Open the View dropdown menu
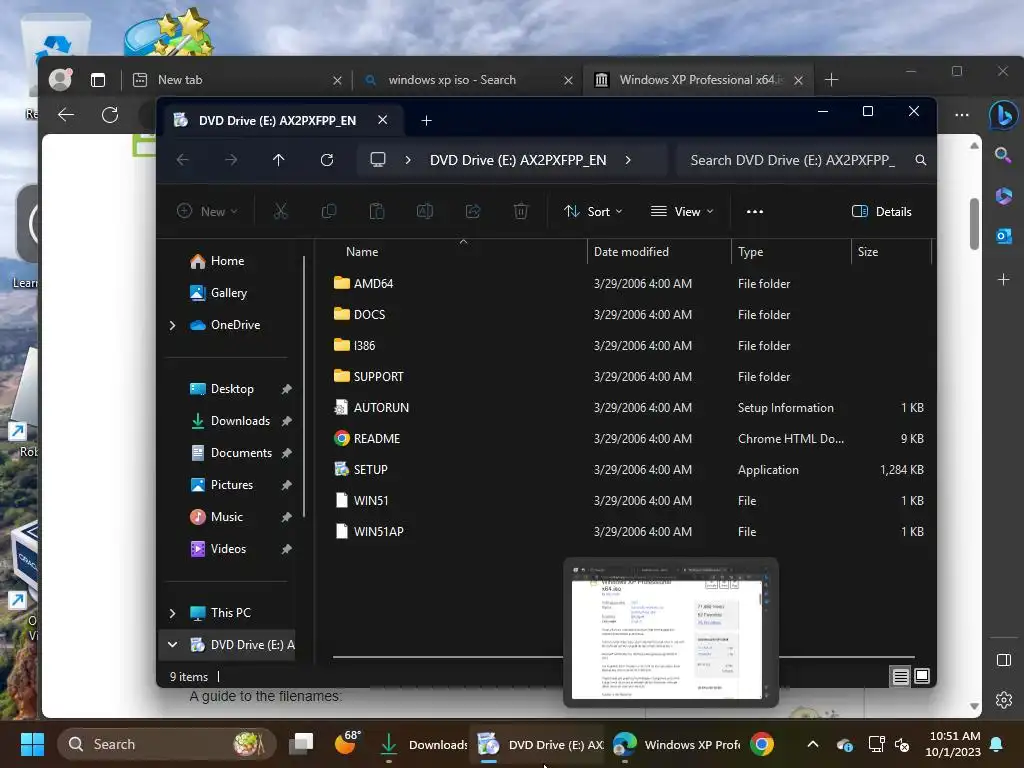The image size is (1024, 768). 682,212
